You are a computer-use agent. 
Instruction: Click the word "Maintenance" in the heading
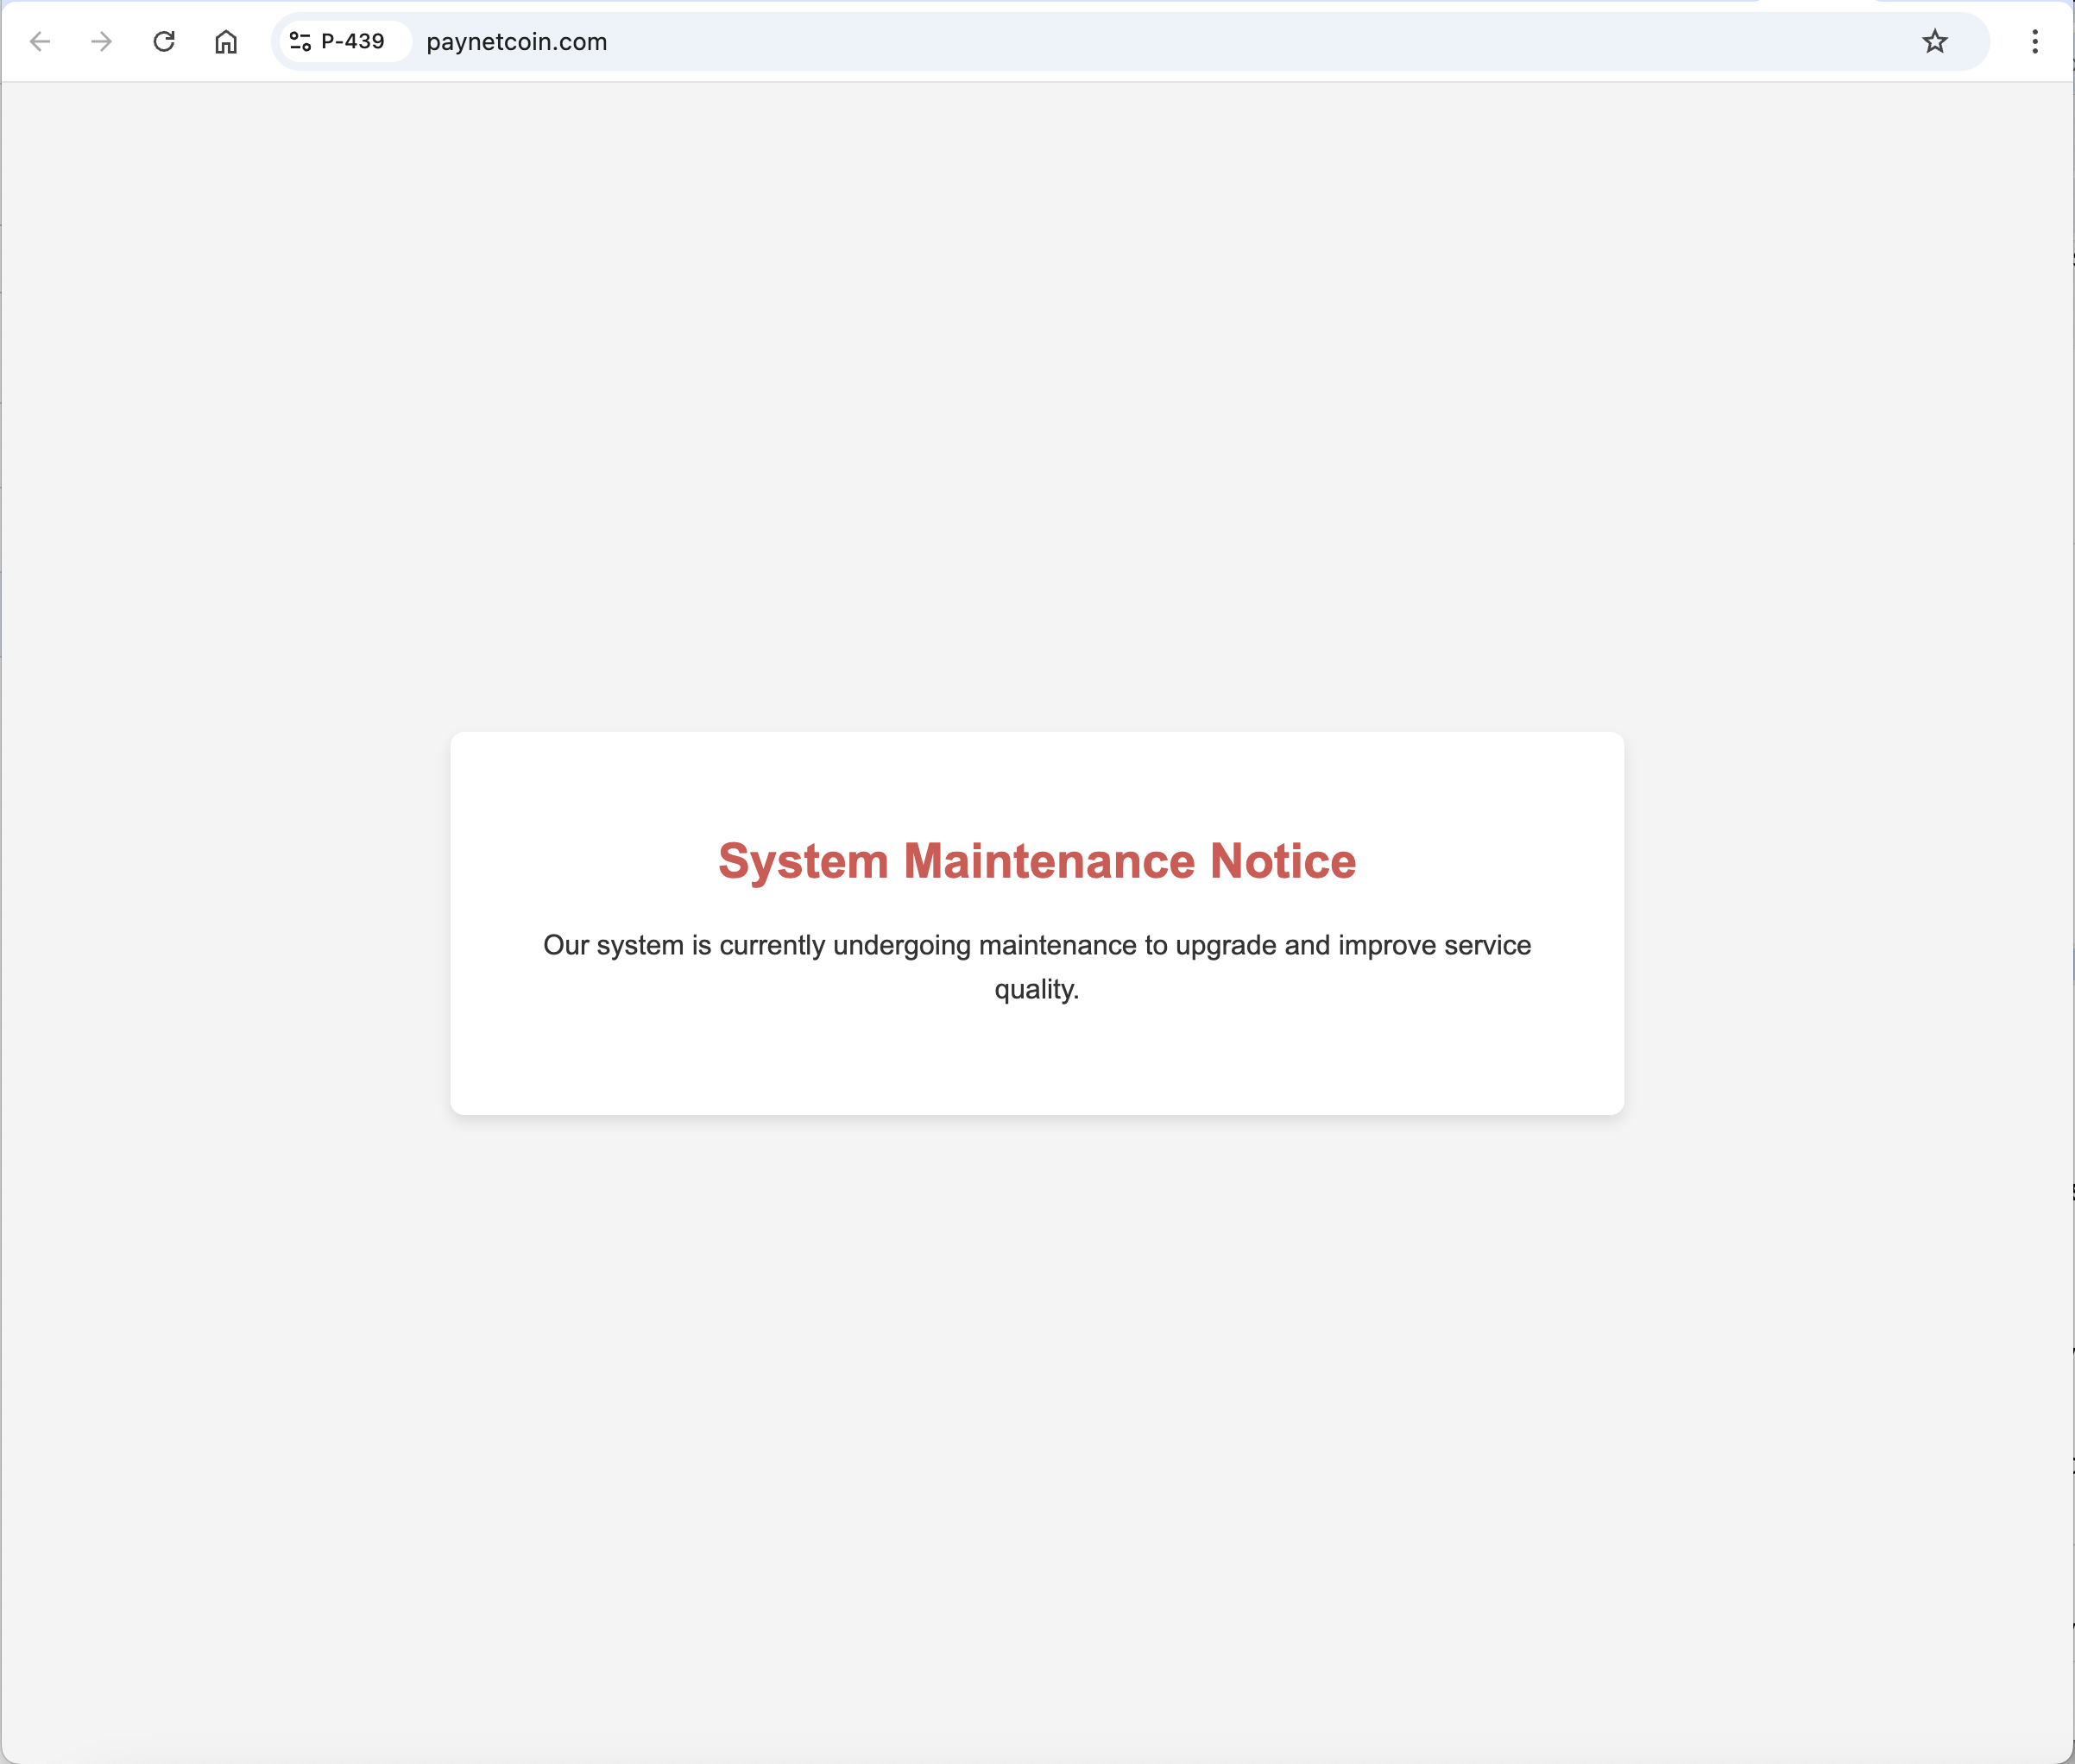click(1048, 861)
